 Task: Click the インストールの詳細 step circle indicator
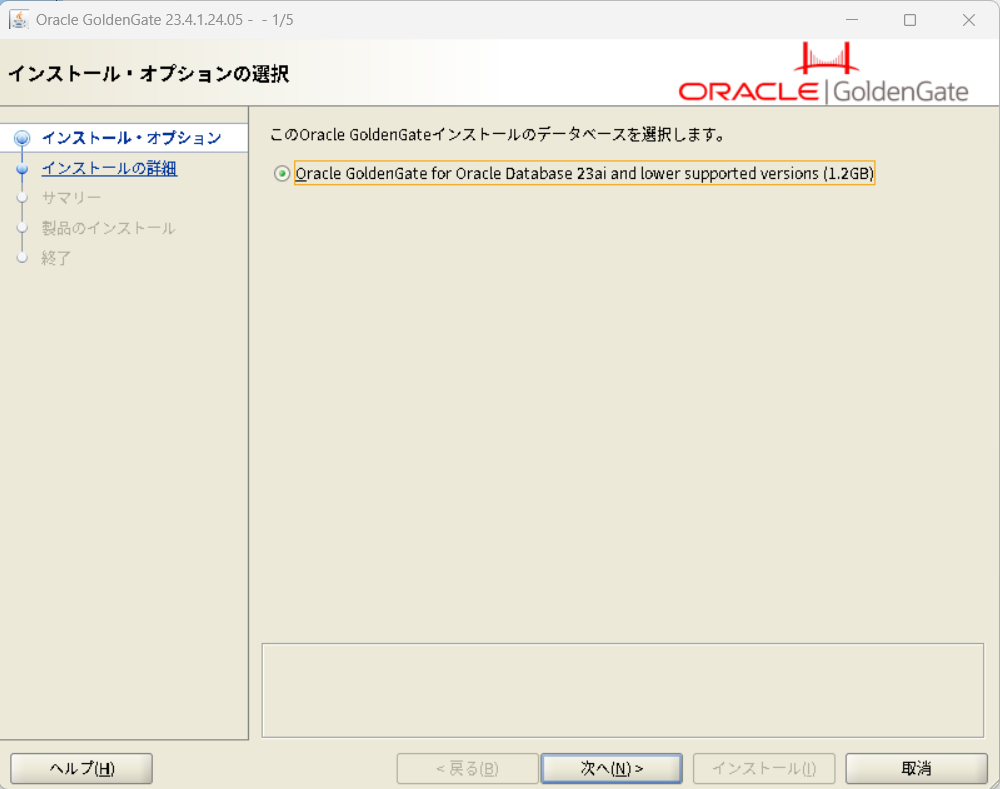[x=22, y=168]
